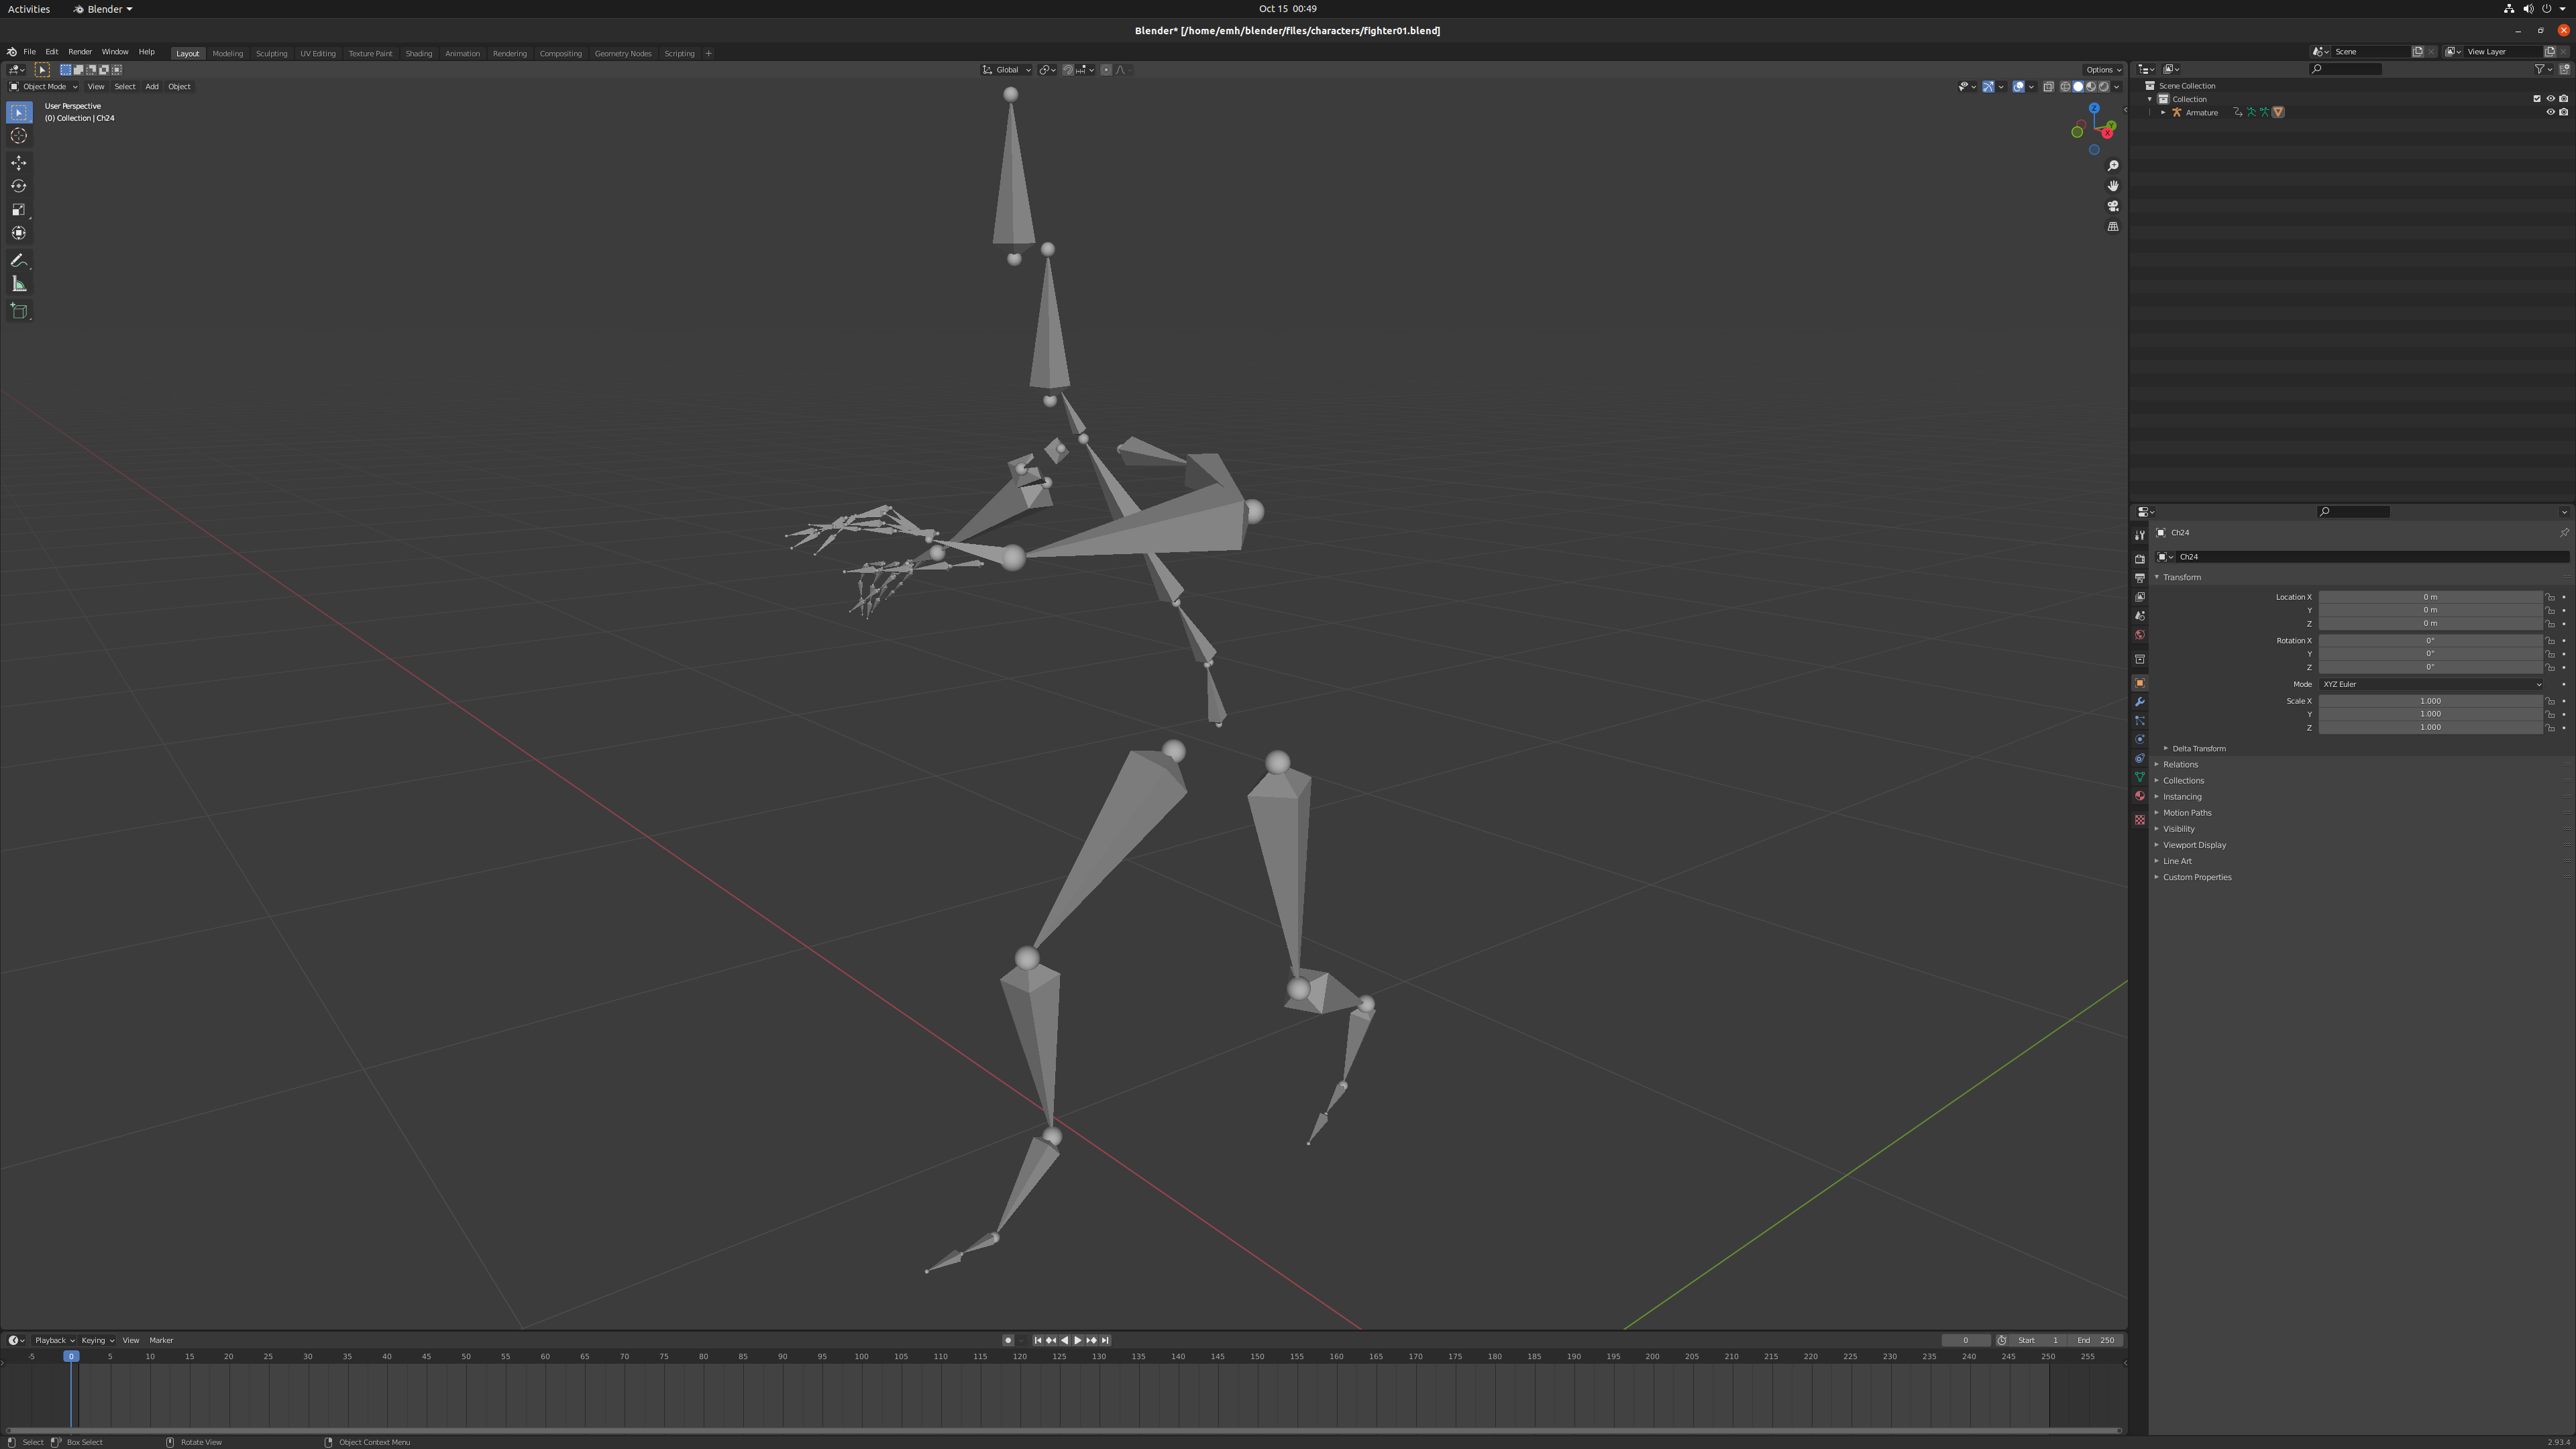
Task: Open the viewport Options dropdown
Action: (x=2103, y=70)
